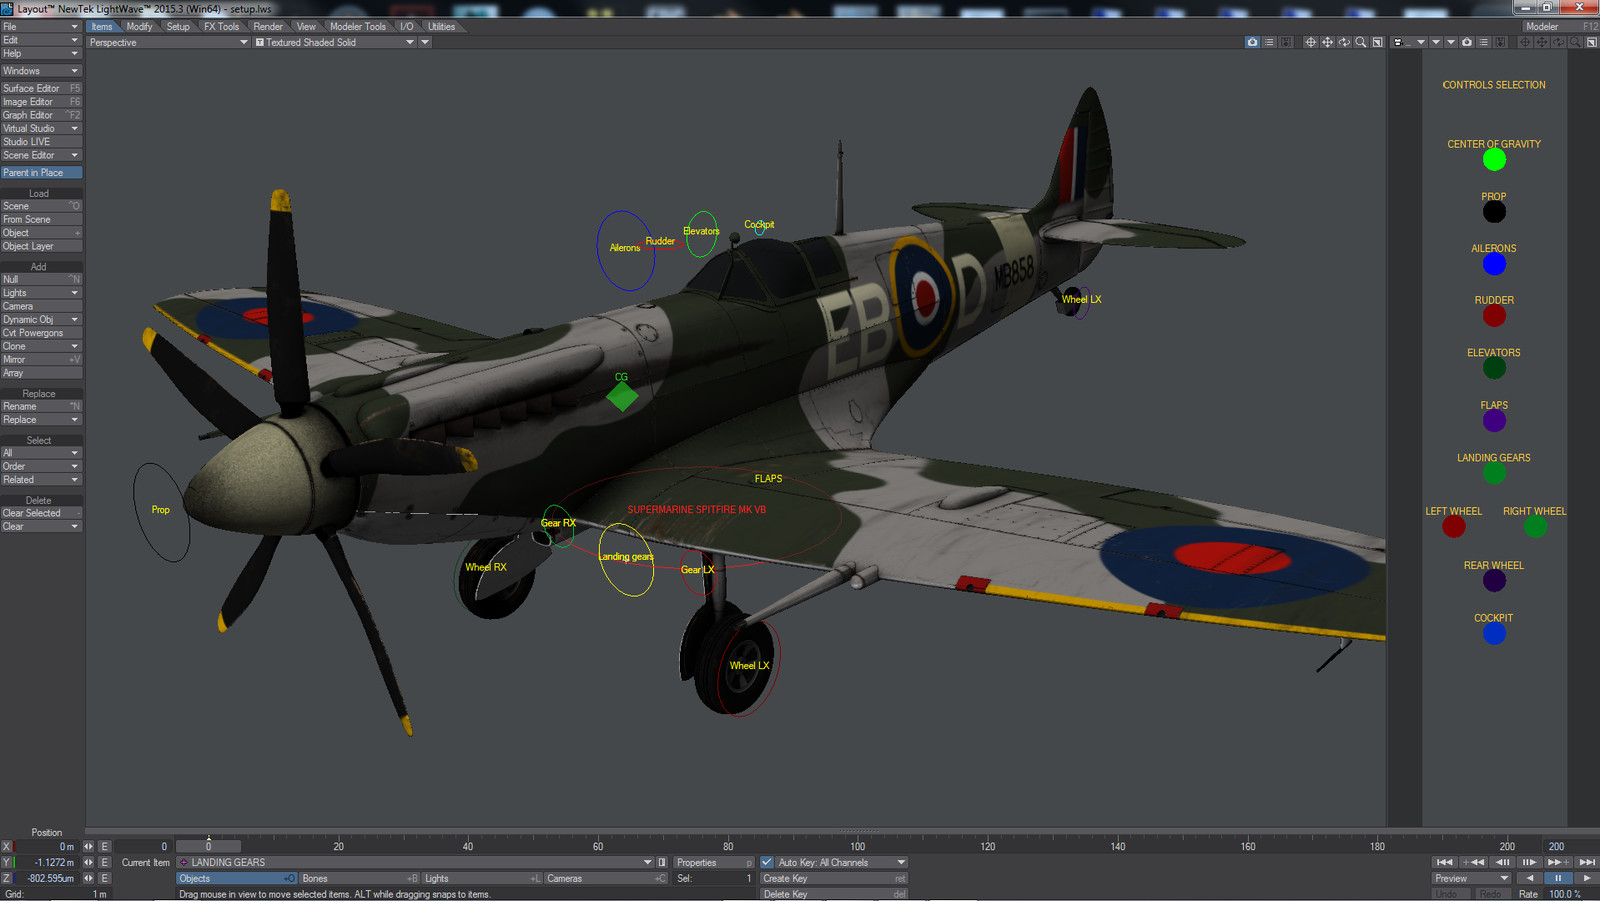Viewport: 1600px width, 901px height.
Task: Expand the Windows dropdown menu
Action: click(41, 71)
